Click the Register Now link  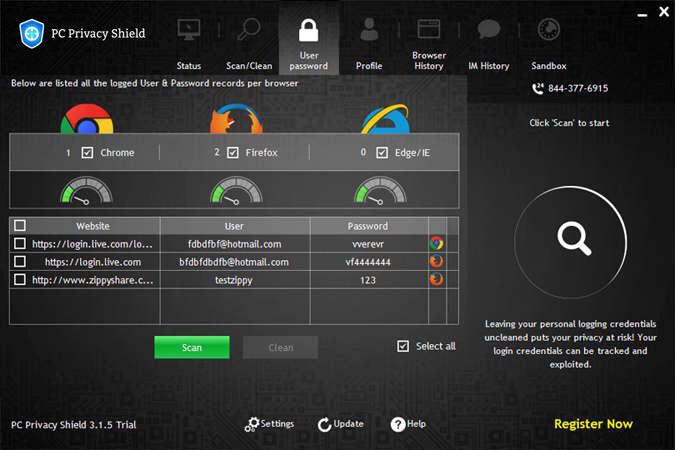point(593,424)
